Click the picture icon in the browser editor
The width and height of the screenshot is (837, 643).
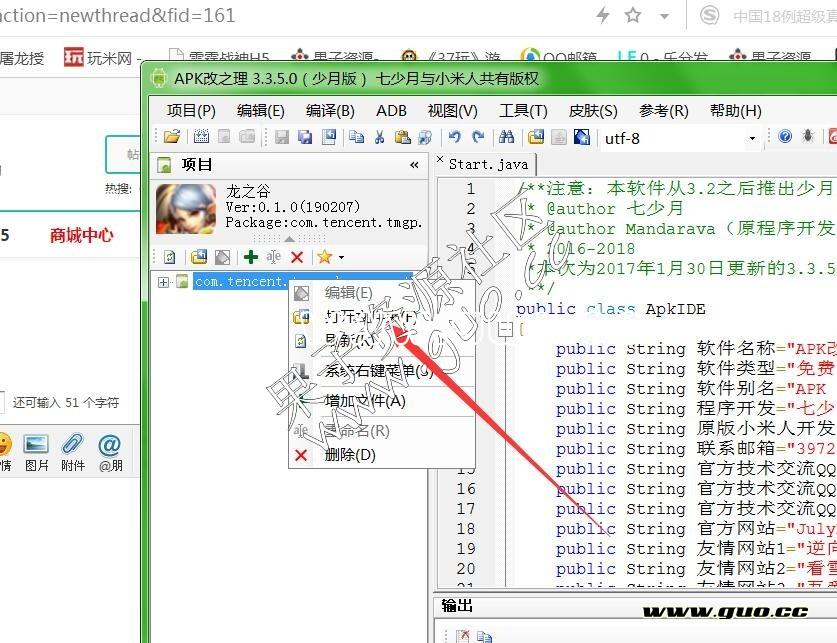pyautogui.click(x=36, y=444)
